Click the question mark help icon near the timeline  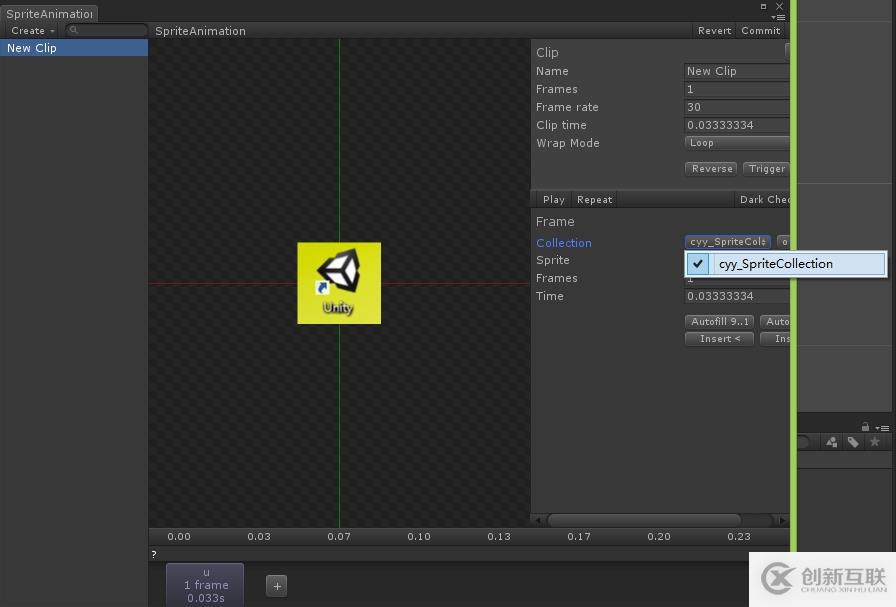[x=153, y=553]
